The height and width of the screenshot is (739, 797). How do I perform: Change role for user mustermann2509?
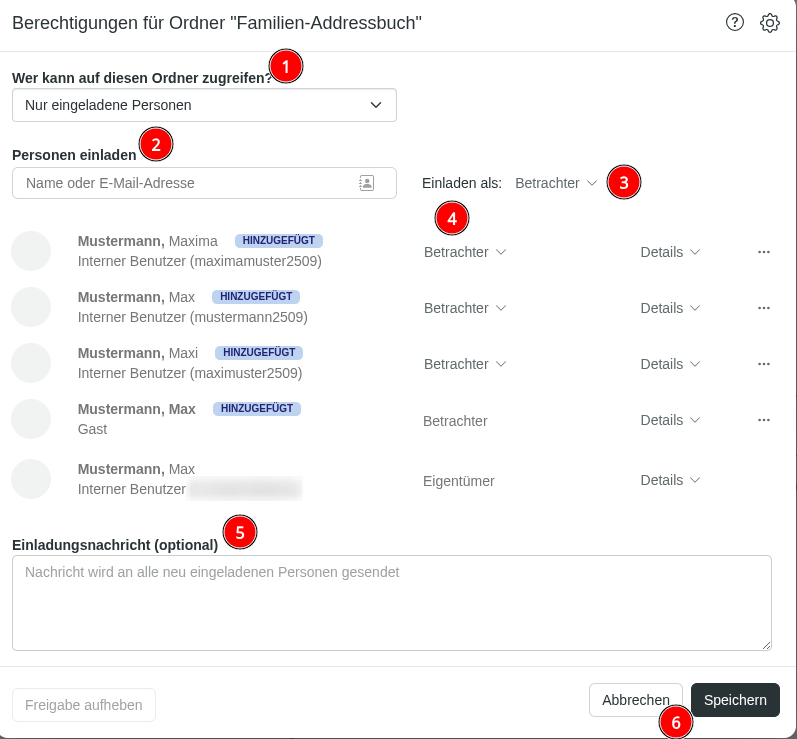tap(465, 308)
